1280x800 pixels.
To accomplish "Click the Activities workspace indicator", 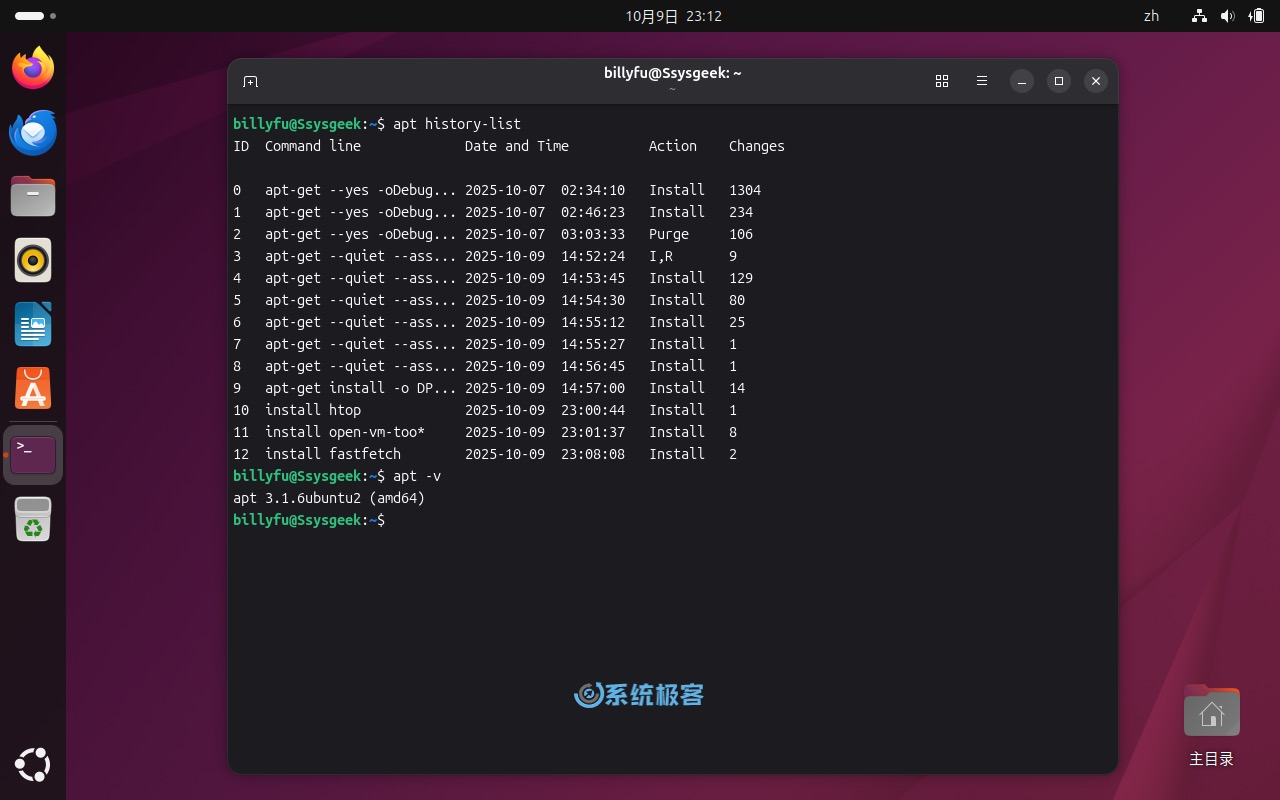I will 35,16.
